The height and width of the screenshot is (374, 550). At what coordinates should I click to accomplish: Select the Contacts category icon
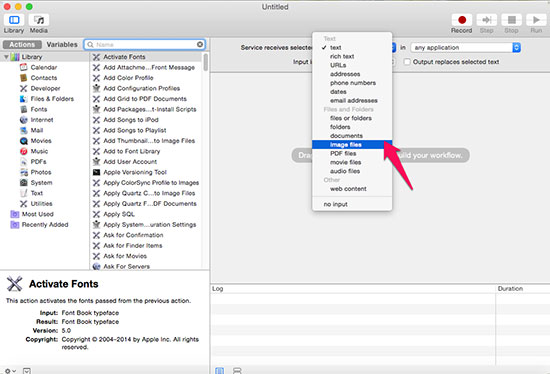coord(24,78)
